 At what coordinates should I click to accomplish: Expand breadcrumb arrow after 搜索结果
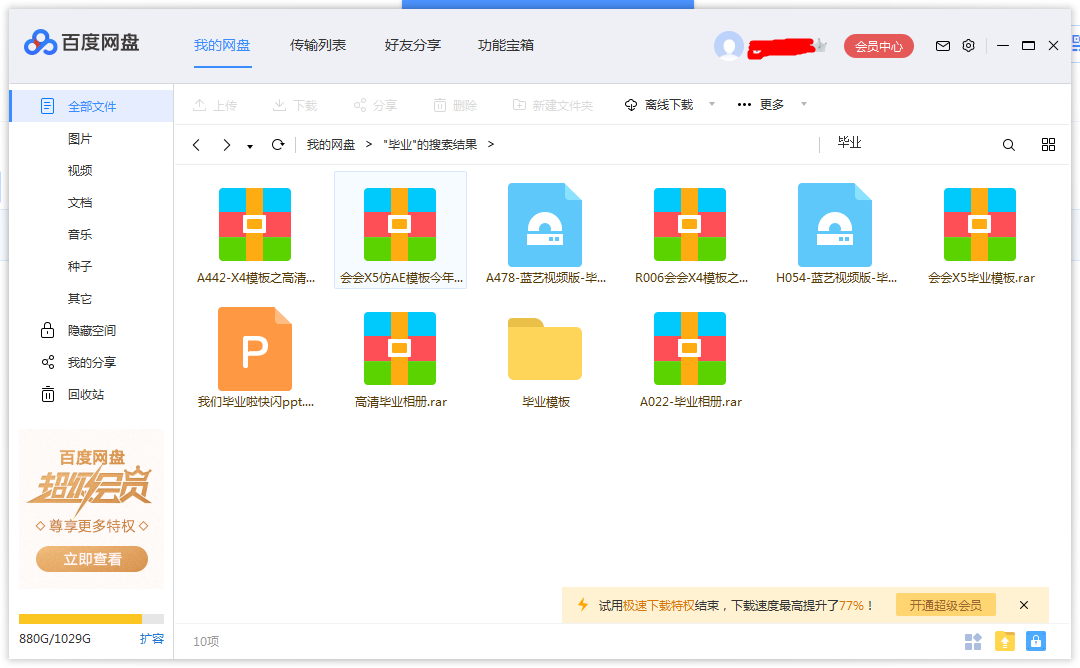(x=490, y=145)
